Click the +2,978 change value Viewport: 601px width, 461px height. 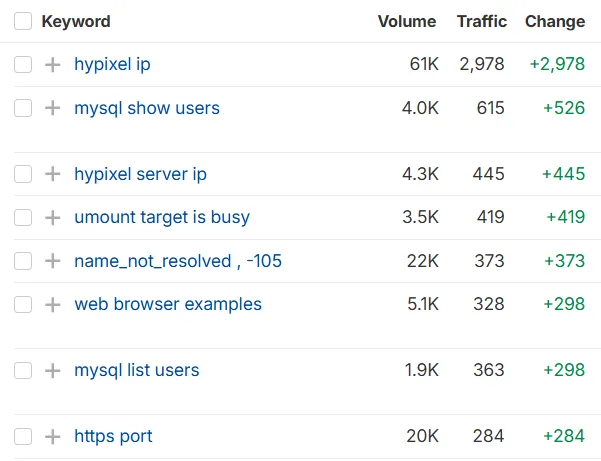point(557,64)
